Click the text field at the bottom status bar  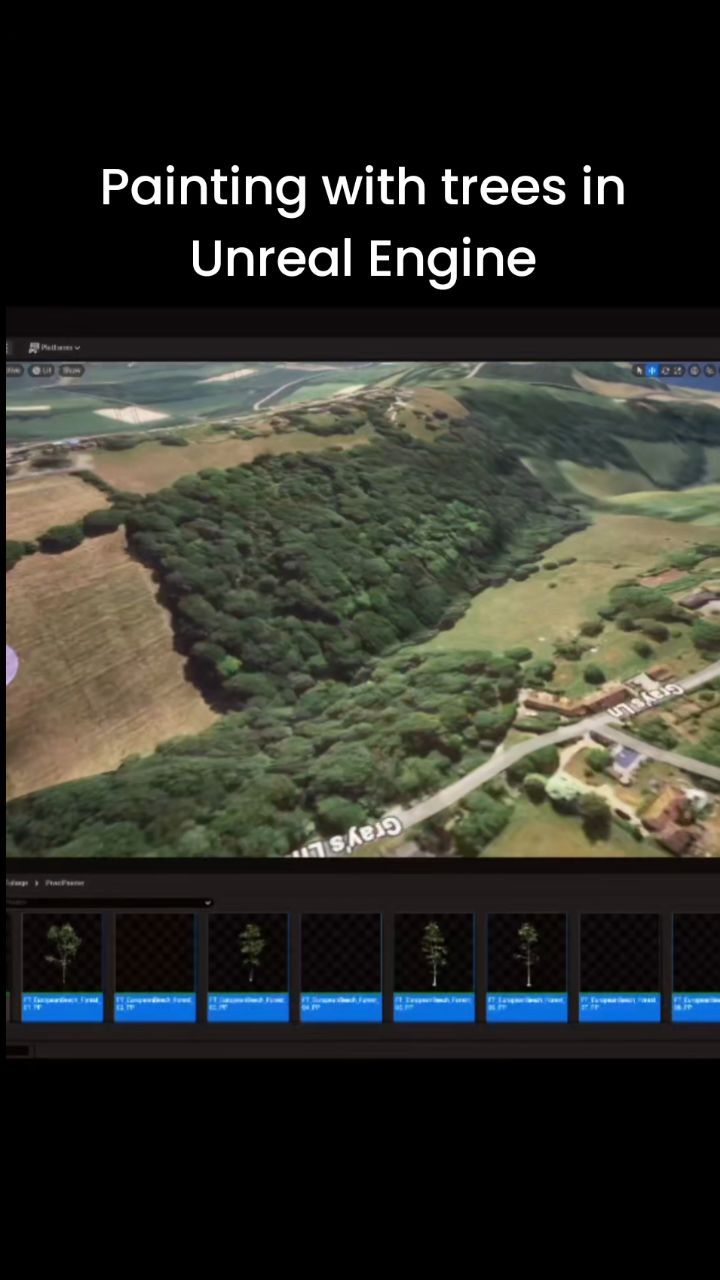coord(18,1051)
